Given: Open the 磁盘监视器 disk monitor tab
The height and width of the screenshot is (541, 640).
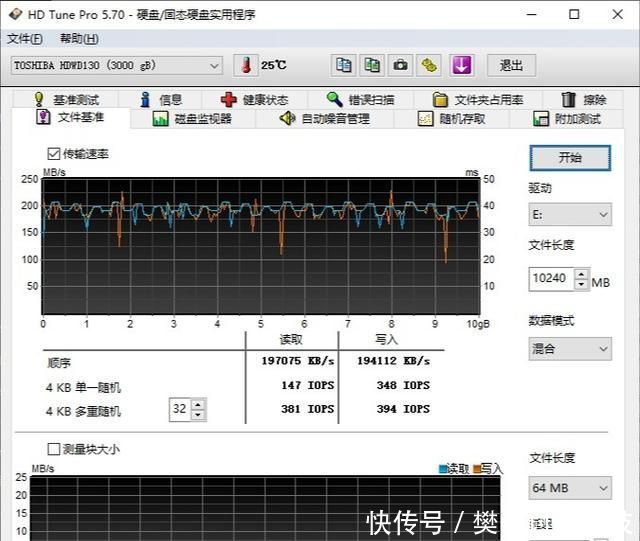Looking at the screenshot, I should [192, 119].
